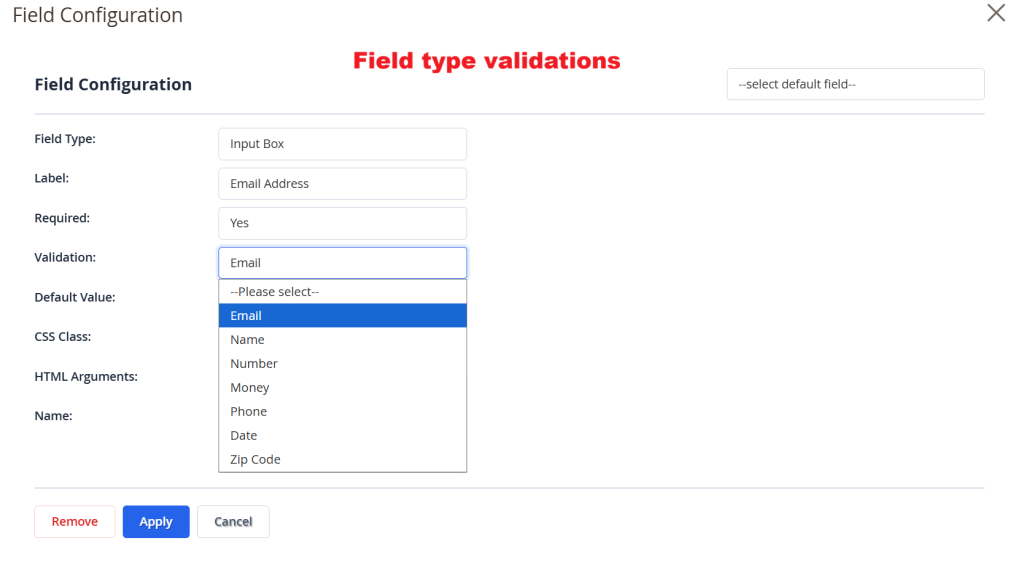
Task: Open the Field Type dropdown showing Input Box
Action: (342, 144)
